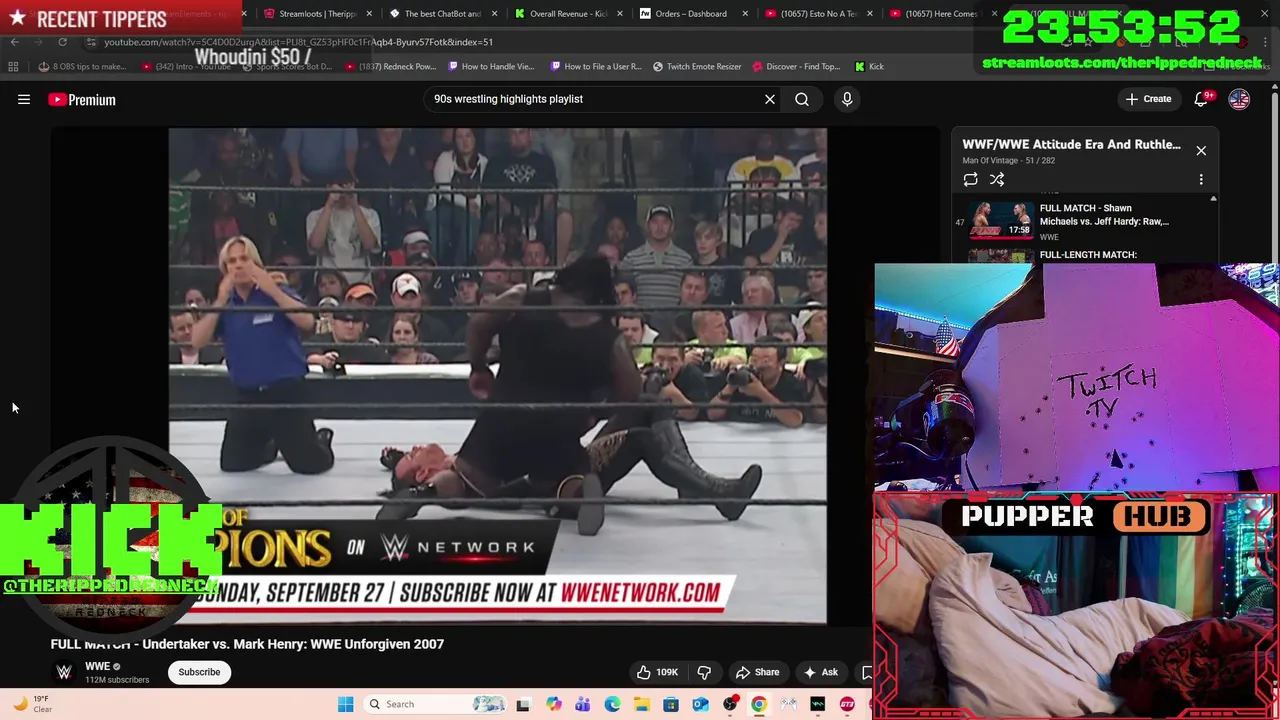
Task: Click the Ask button
Action: pyautogui.click(x=820, y=672)
